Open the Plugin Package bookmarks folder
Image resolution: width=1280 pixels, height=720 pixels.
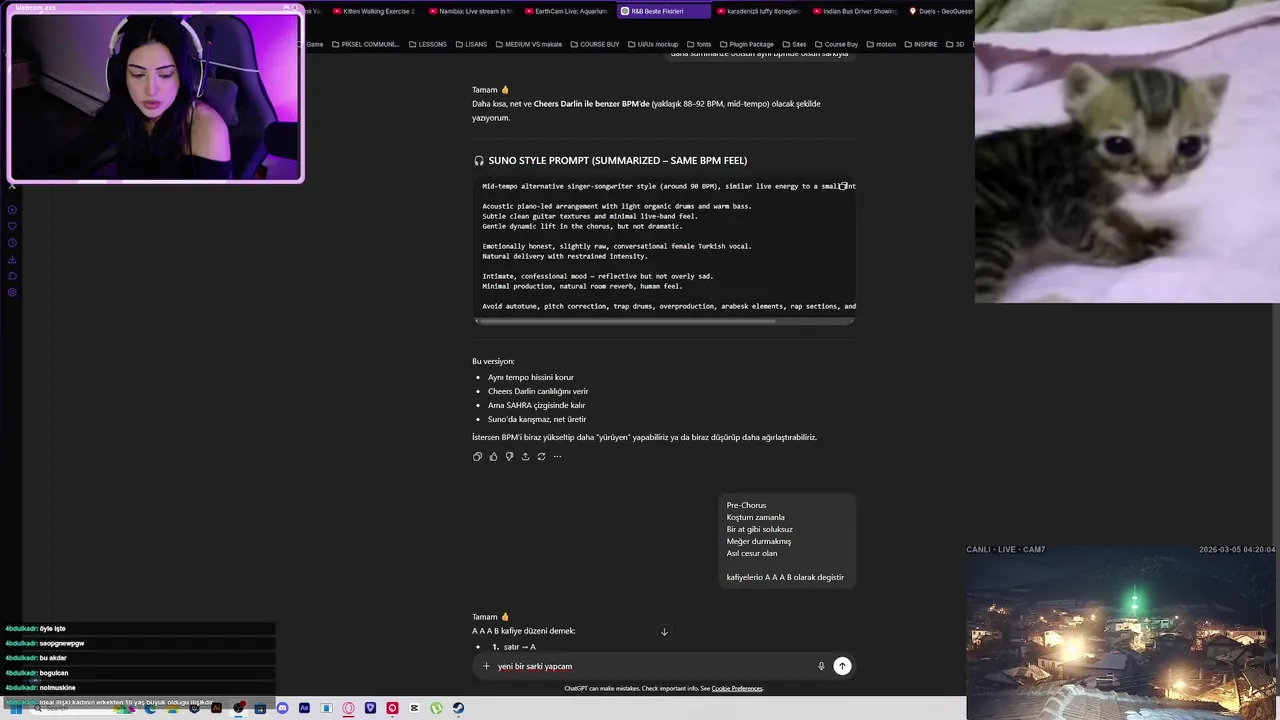pos(746,44)
